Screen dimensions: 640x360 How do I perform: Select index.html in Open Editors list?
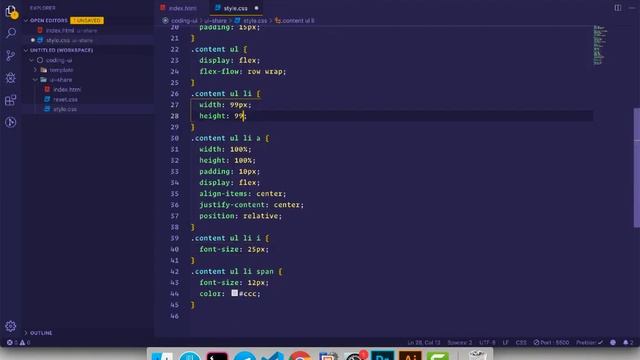click(x=60, y=30)
